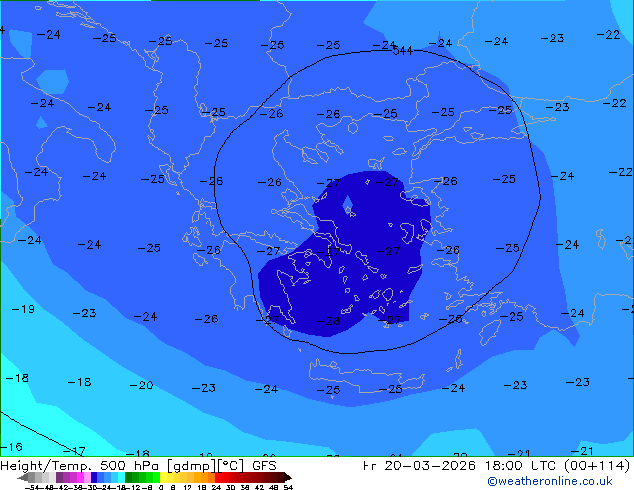Click the 54 value on legend scale
Viewport: 634px width, 490px height.
(288, 487)
